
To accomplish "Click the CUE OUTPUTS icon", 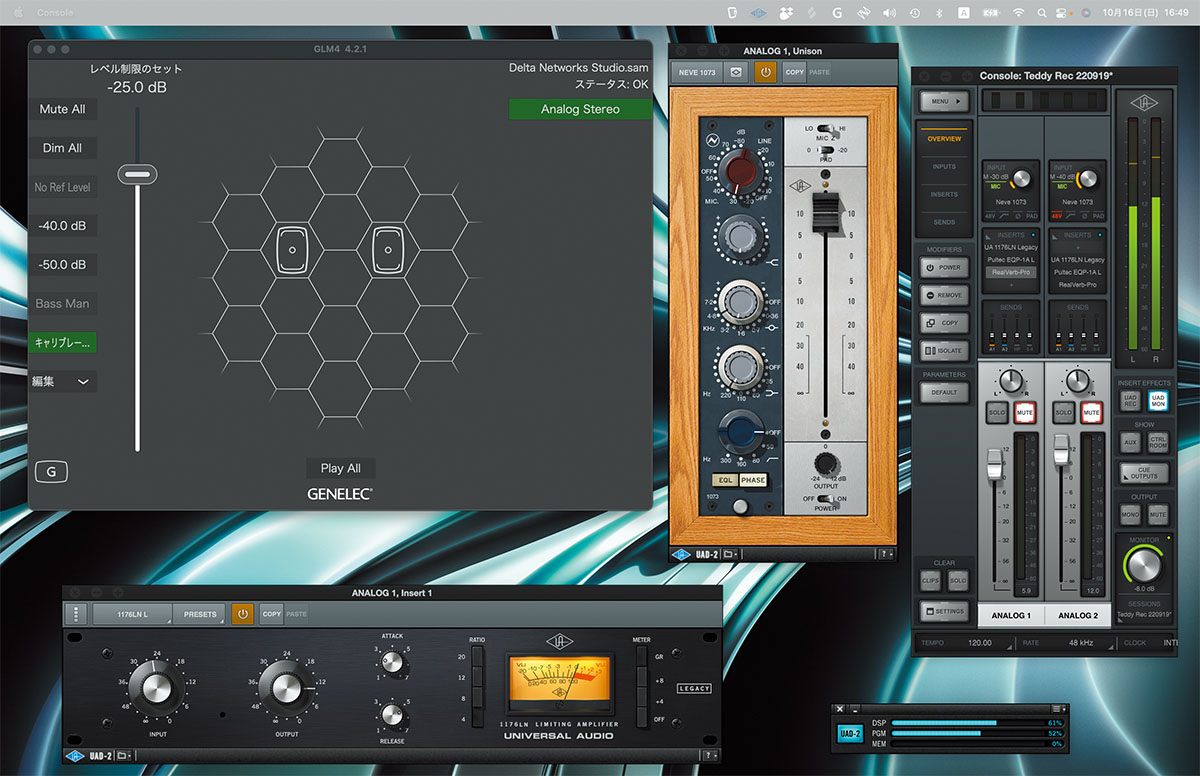I will point(1144,473).
